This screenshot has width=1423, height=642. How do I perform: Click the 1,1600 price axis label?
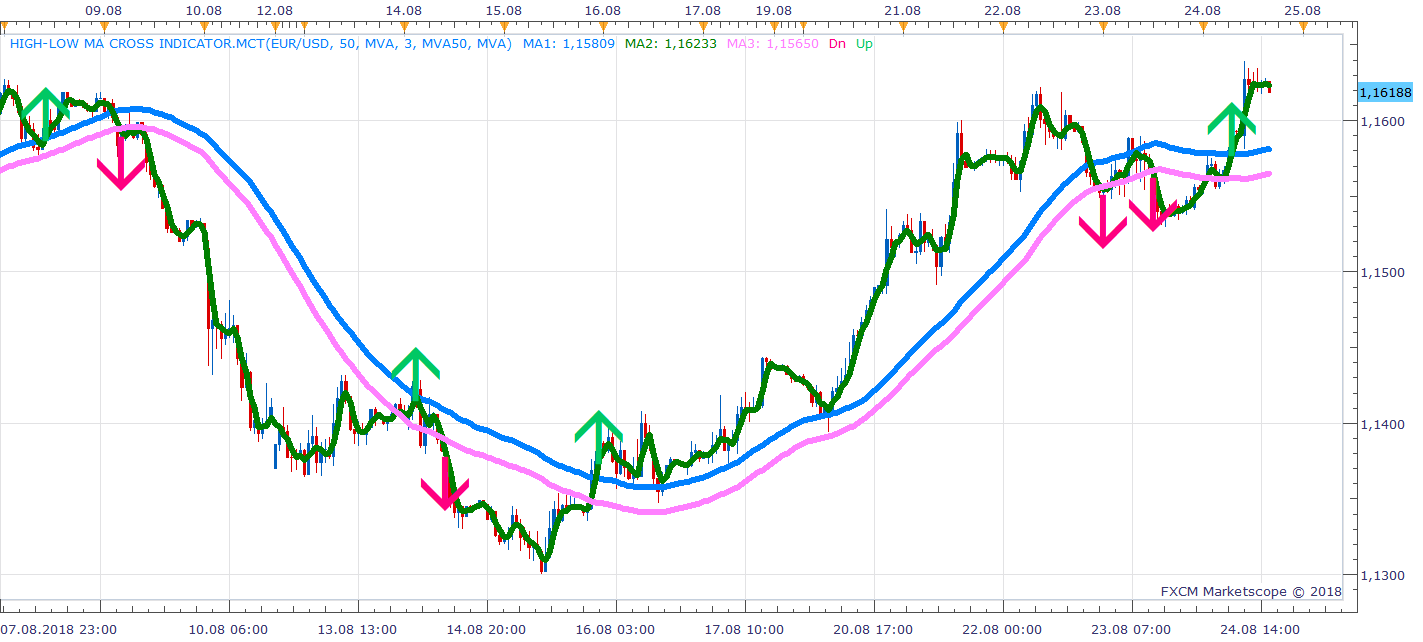point(1384,121)
